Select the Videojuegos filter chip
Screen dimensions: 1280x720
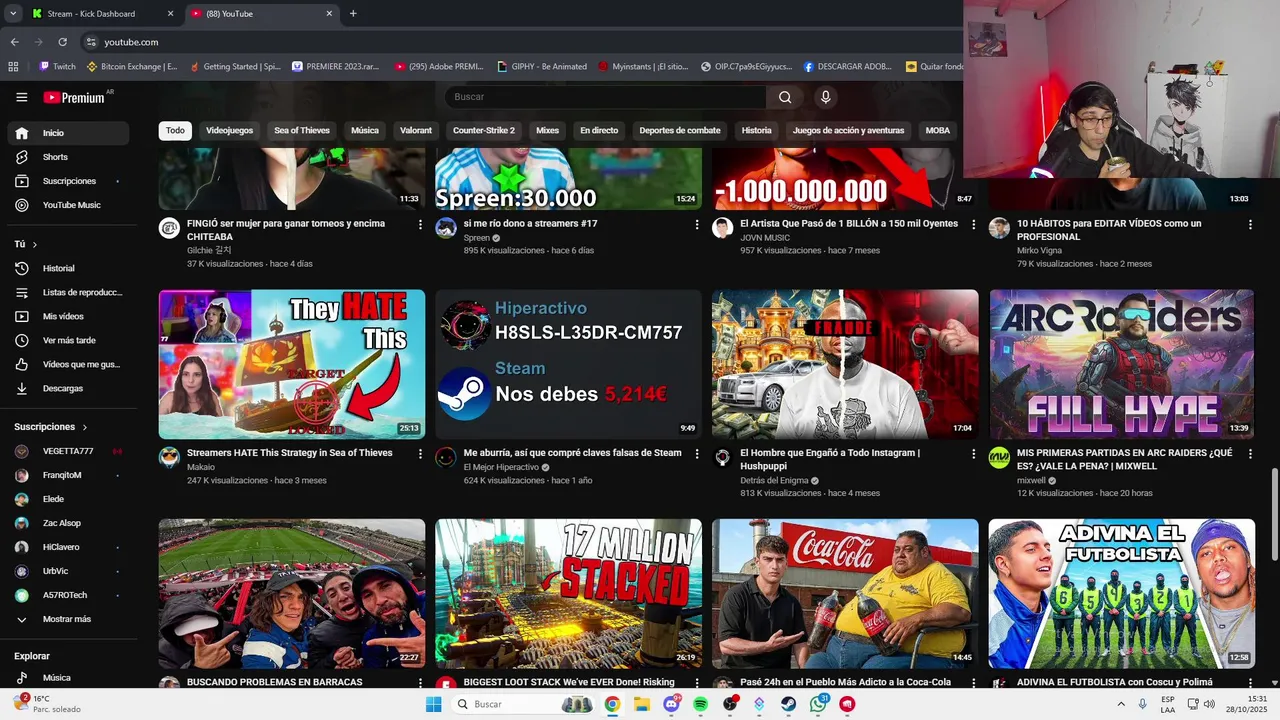[230, 130]
